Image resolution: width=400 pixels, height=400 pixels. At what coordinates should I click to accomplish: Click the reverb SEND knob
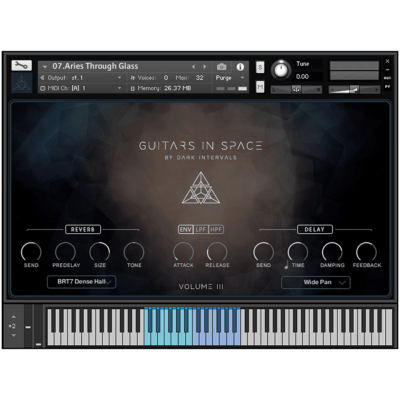point(31,252)
